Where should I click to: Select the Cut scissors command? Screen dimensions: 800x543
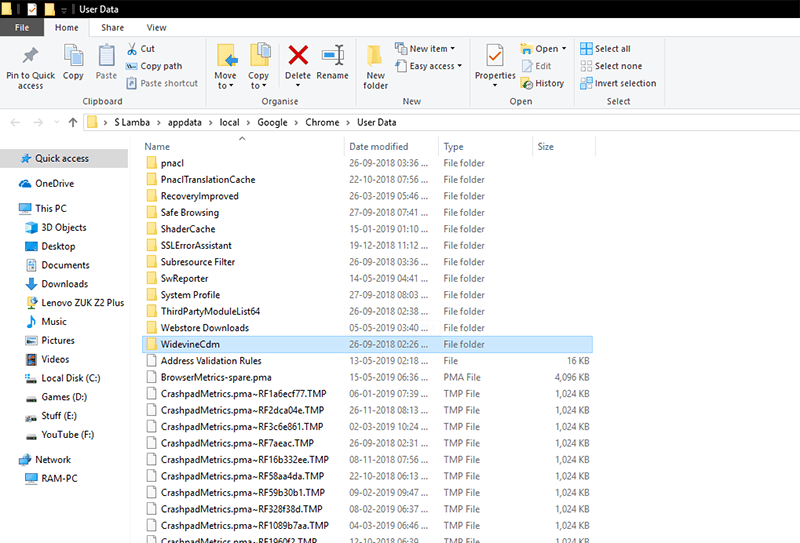(140, 48)
